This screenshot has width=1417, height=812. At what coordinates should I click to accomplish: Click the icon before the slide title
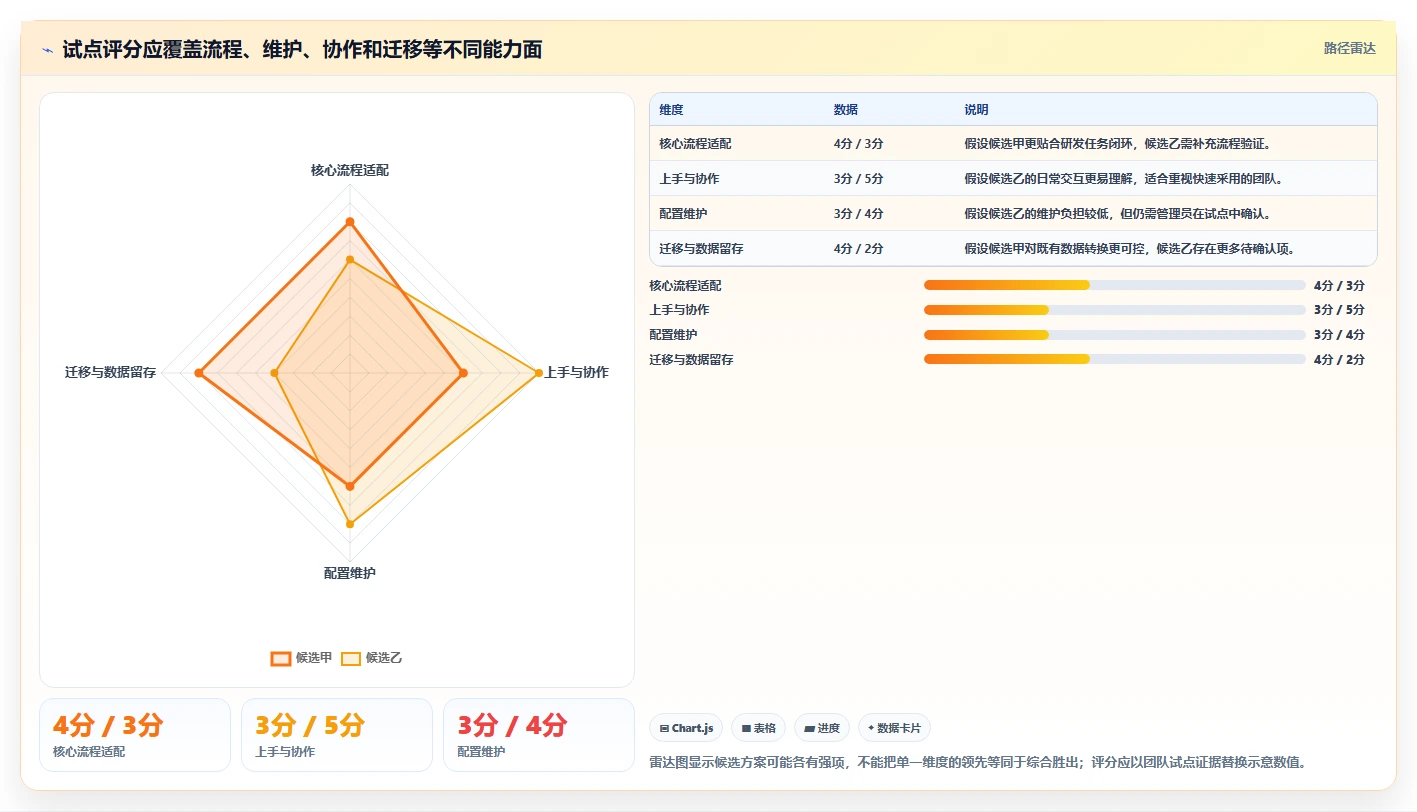pyautogui.click(x=47, y=50)
